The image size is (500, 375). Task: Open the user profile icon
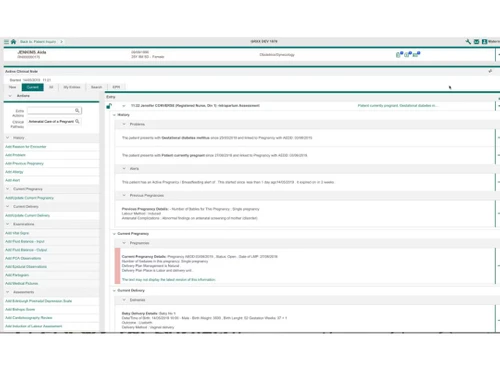(484, 42)
